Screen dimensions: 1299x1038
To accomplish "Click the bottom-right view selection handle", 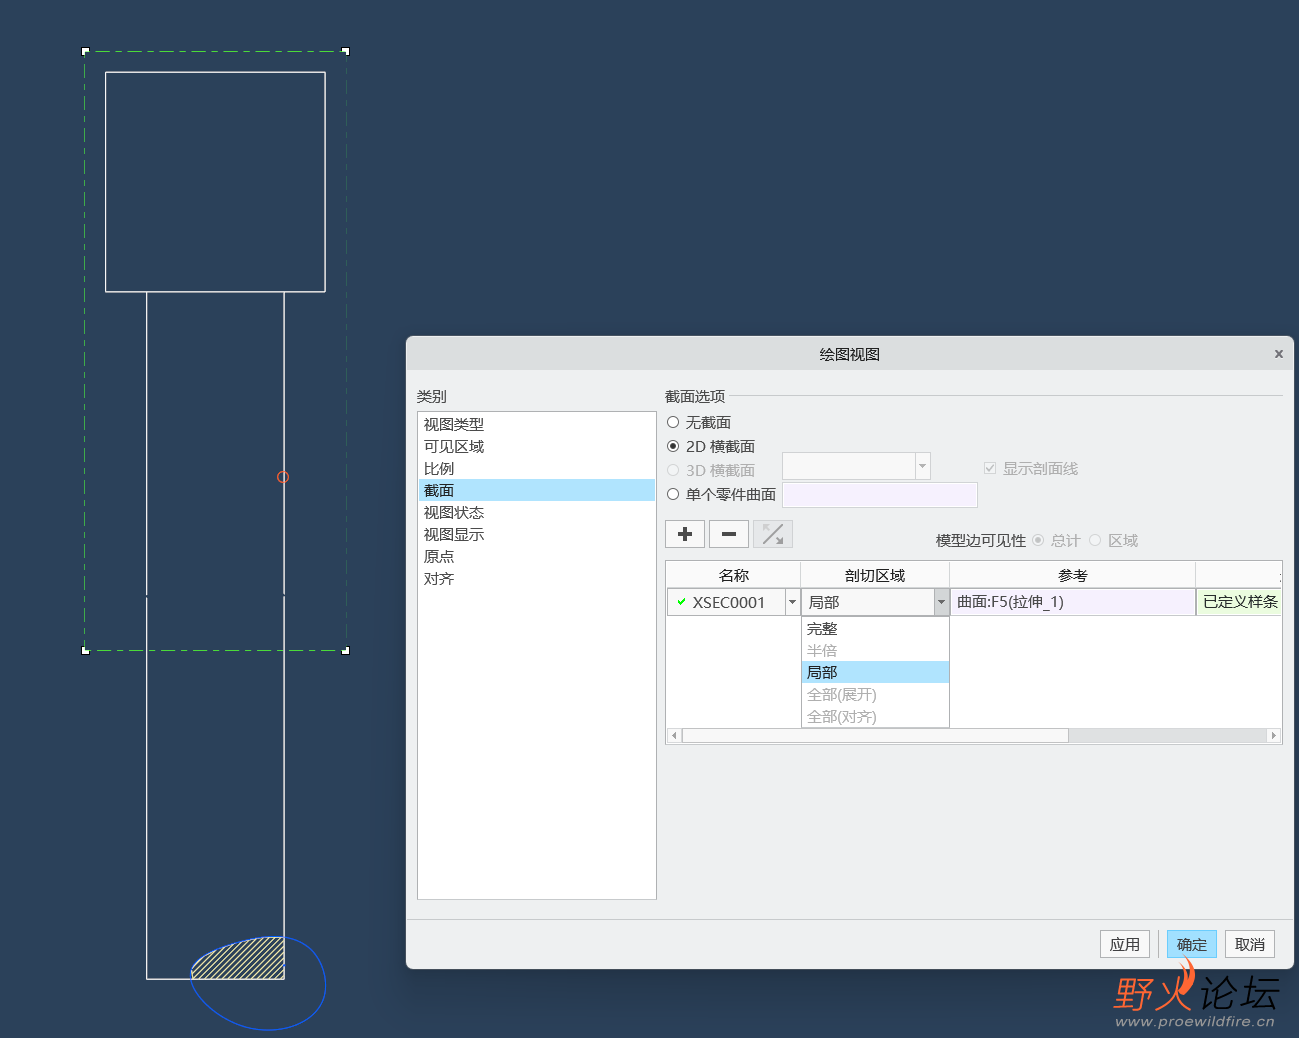I will tap(346, 651).
